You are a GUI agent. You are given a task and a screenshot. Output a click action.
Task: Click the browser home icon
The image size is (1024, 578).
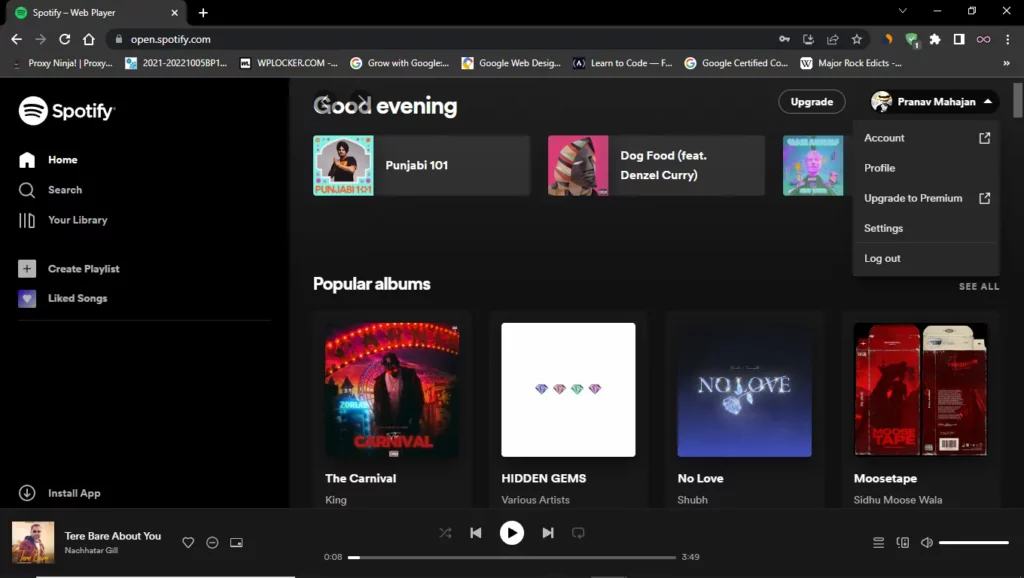(89, 39)
